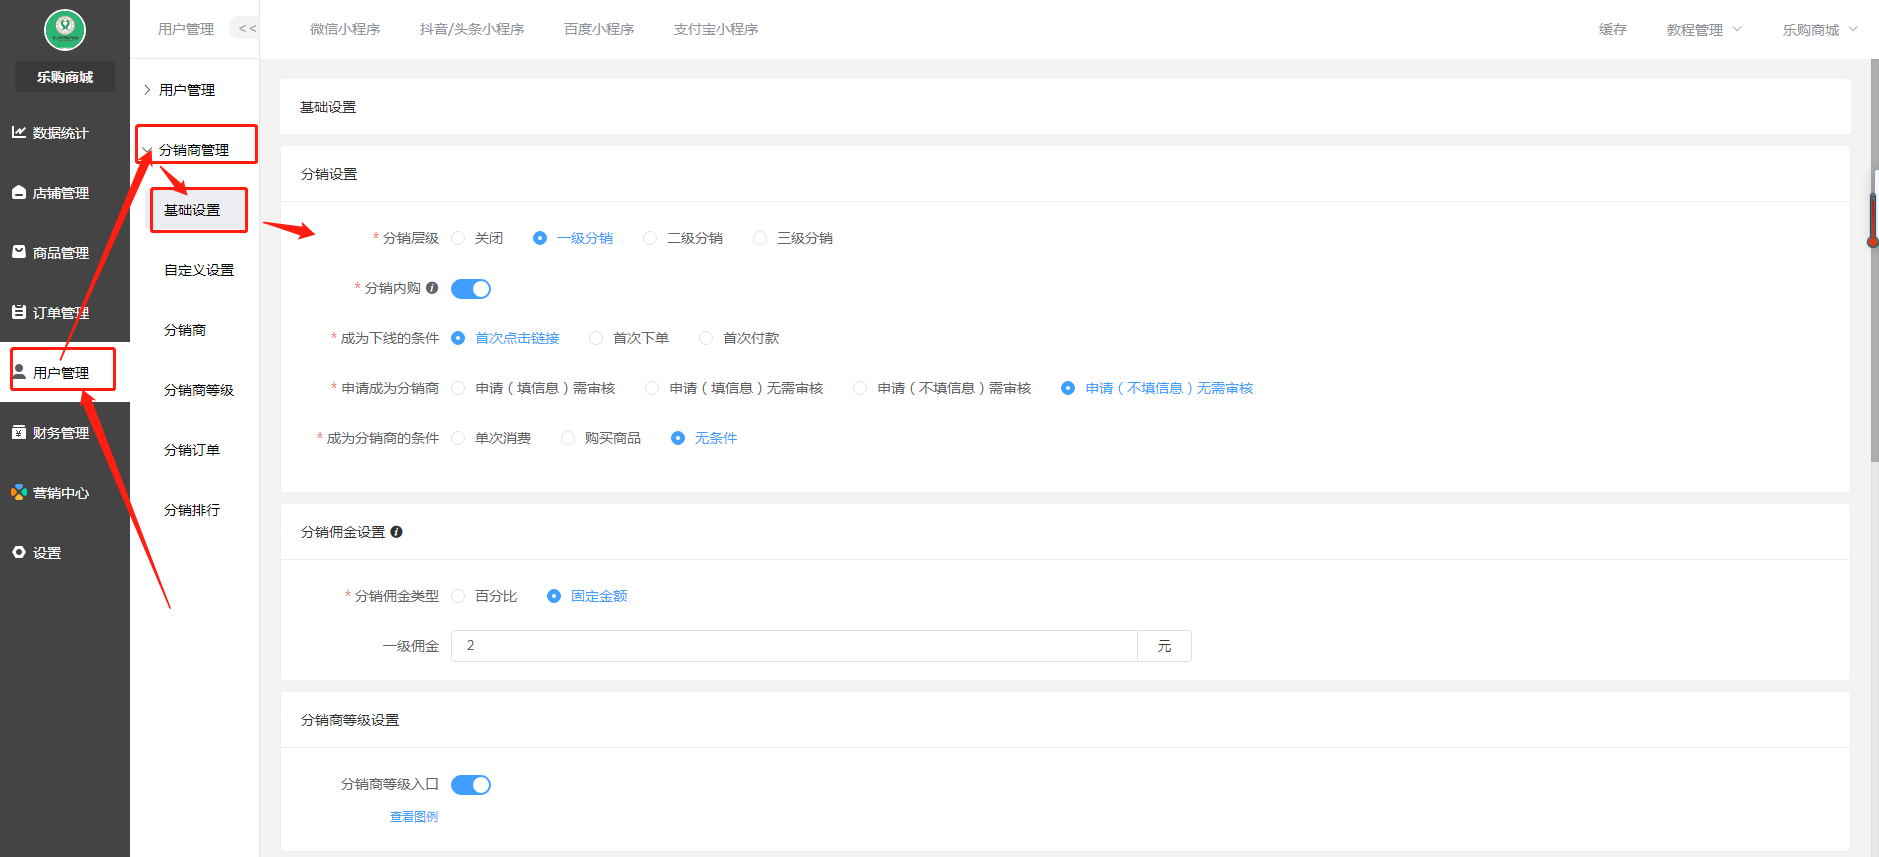1879x857 pixels.
Task: Click the 商品管理 bag icon
Action: point(19,252)
